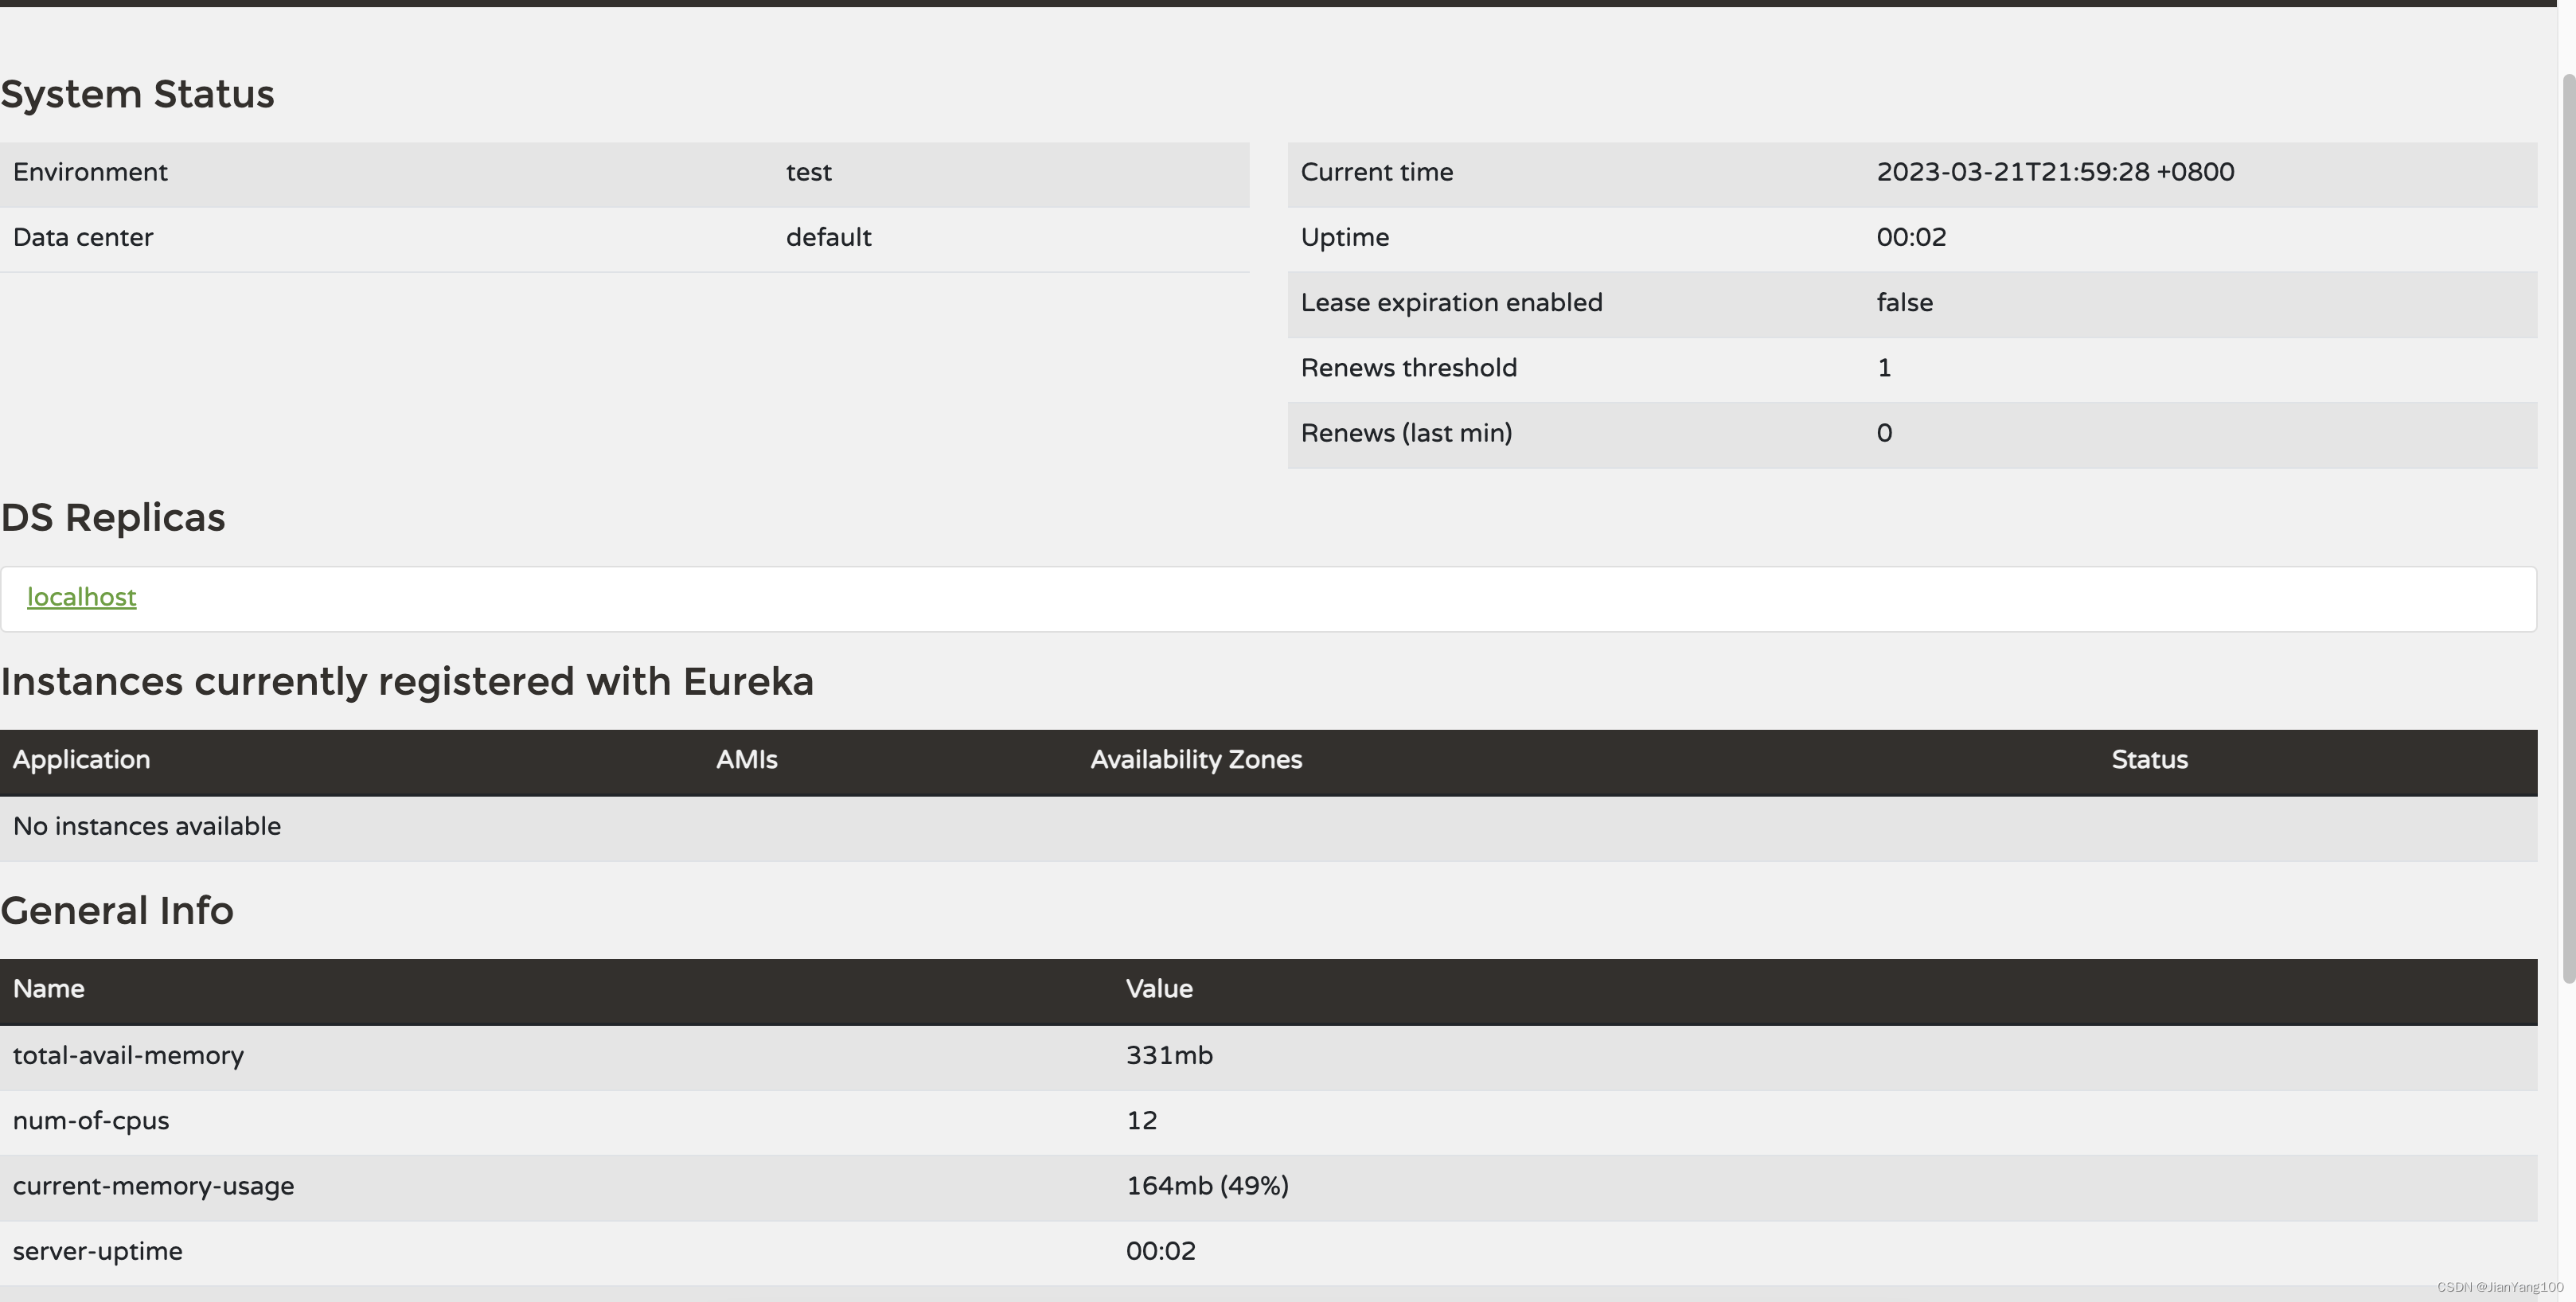Select the value 164mb (49%)

tap(1207, 1186)
